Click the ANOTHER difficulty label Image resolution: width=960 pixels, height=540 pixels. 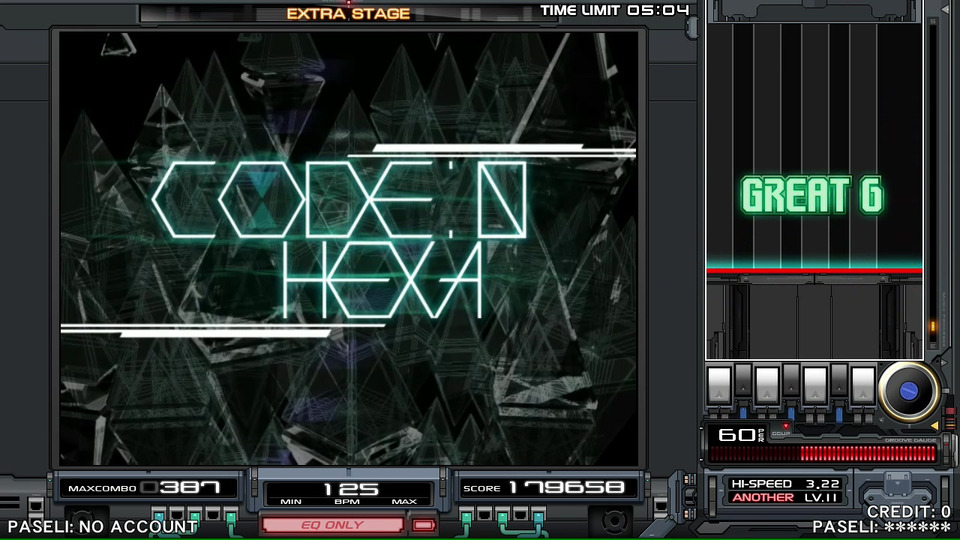pyautogui.click(x=763, y=498)
